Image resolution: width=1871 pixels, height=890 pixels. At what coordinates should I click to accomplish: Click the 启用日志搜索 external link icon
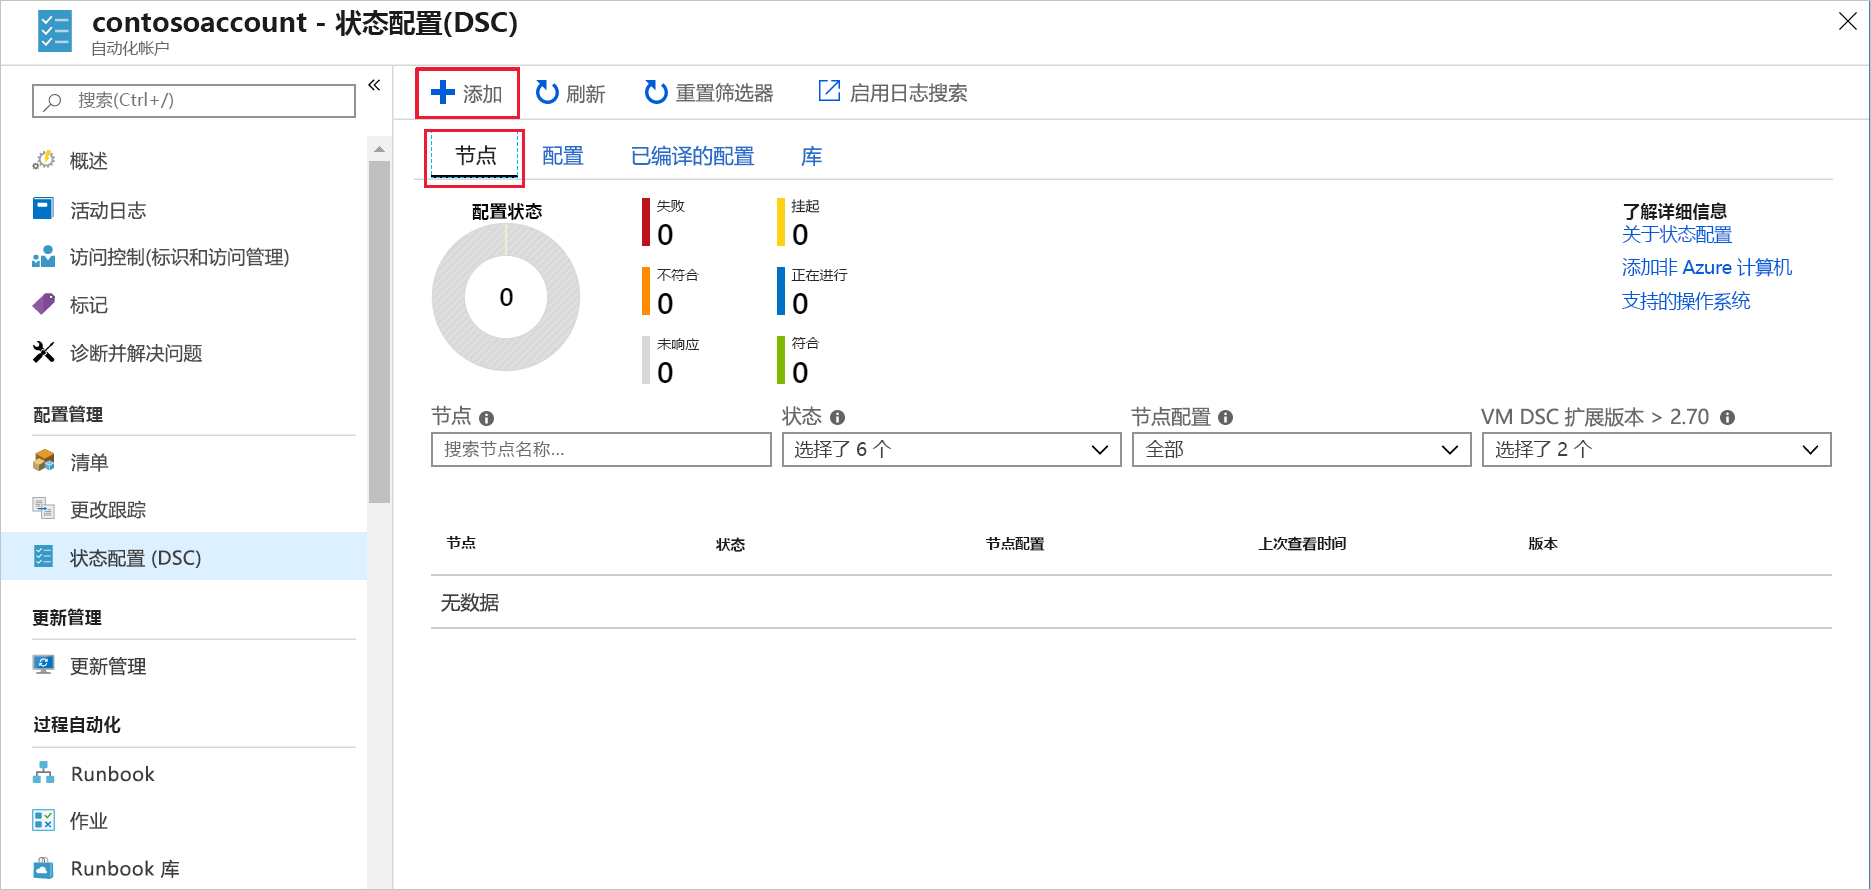pyautogui.click(x=830, y=91)
